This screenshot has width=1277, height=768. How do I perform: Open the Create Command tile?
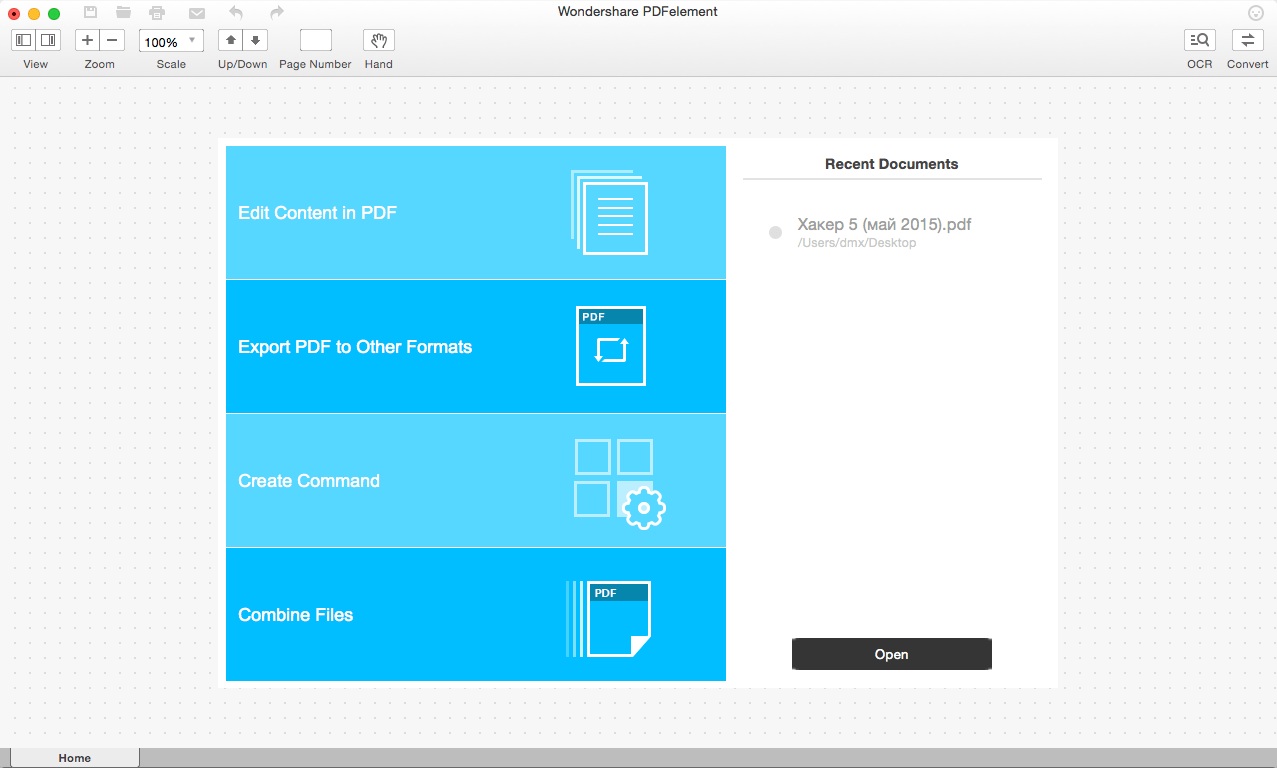point(476,480)
